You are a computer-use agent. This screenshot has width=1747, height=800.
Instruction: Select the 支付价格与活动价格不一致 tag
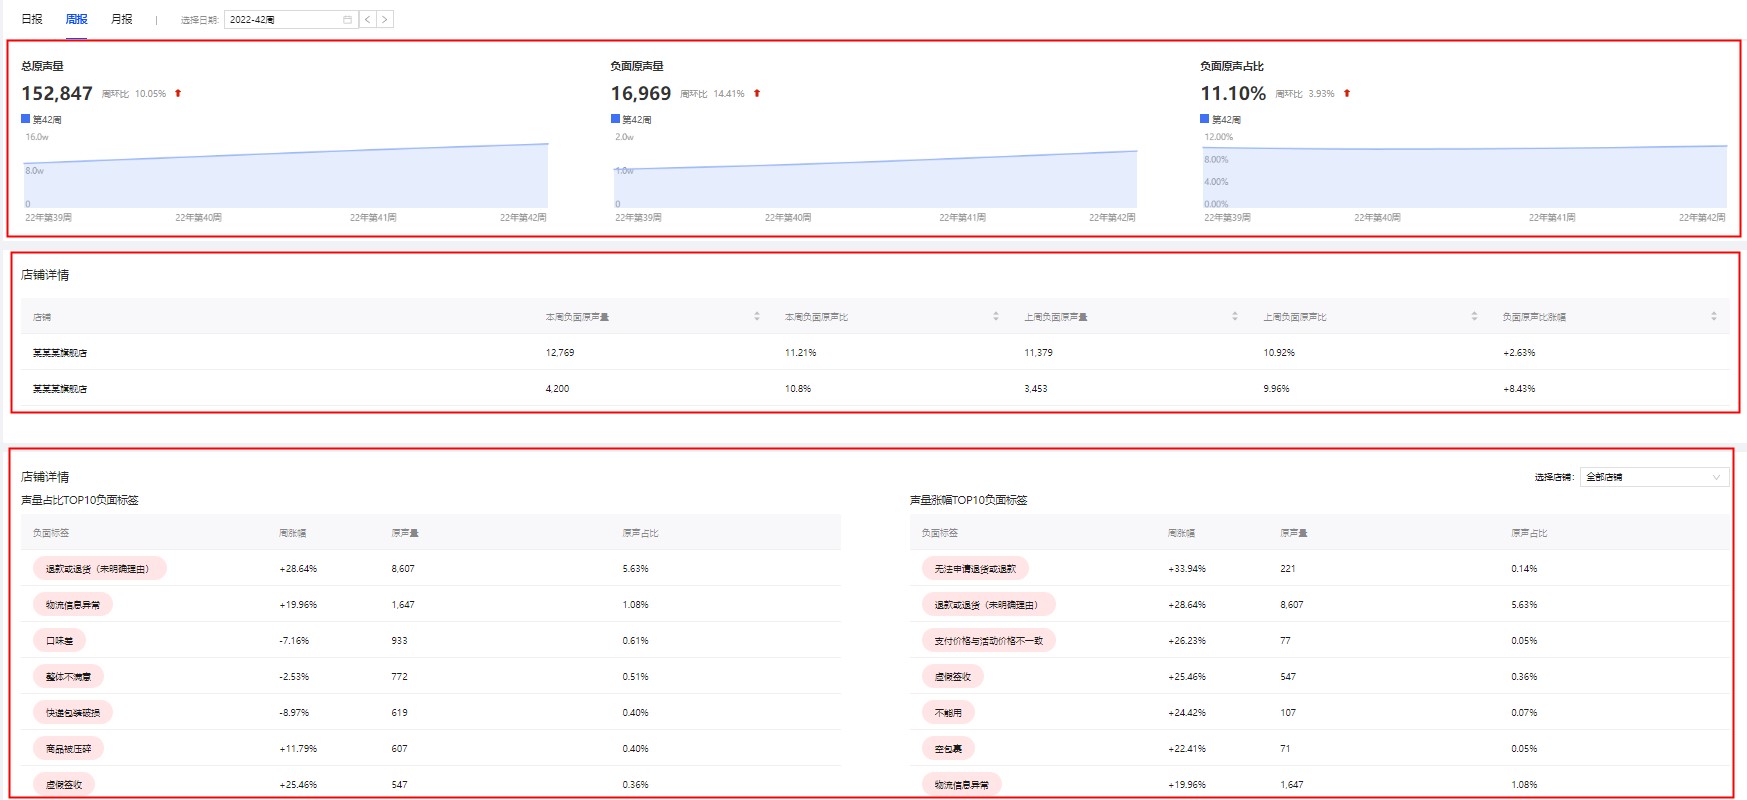[988, 640]
